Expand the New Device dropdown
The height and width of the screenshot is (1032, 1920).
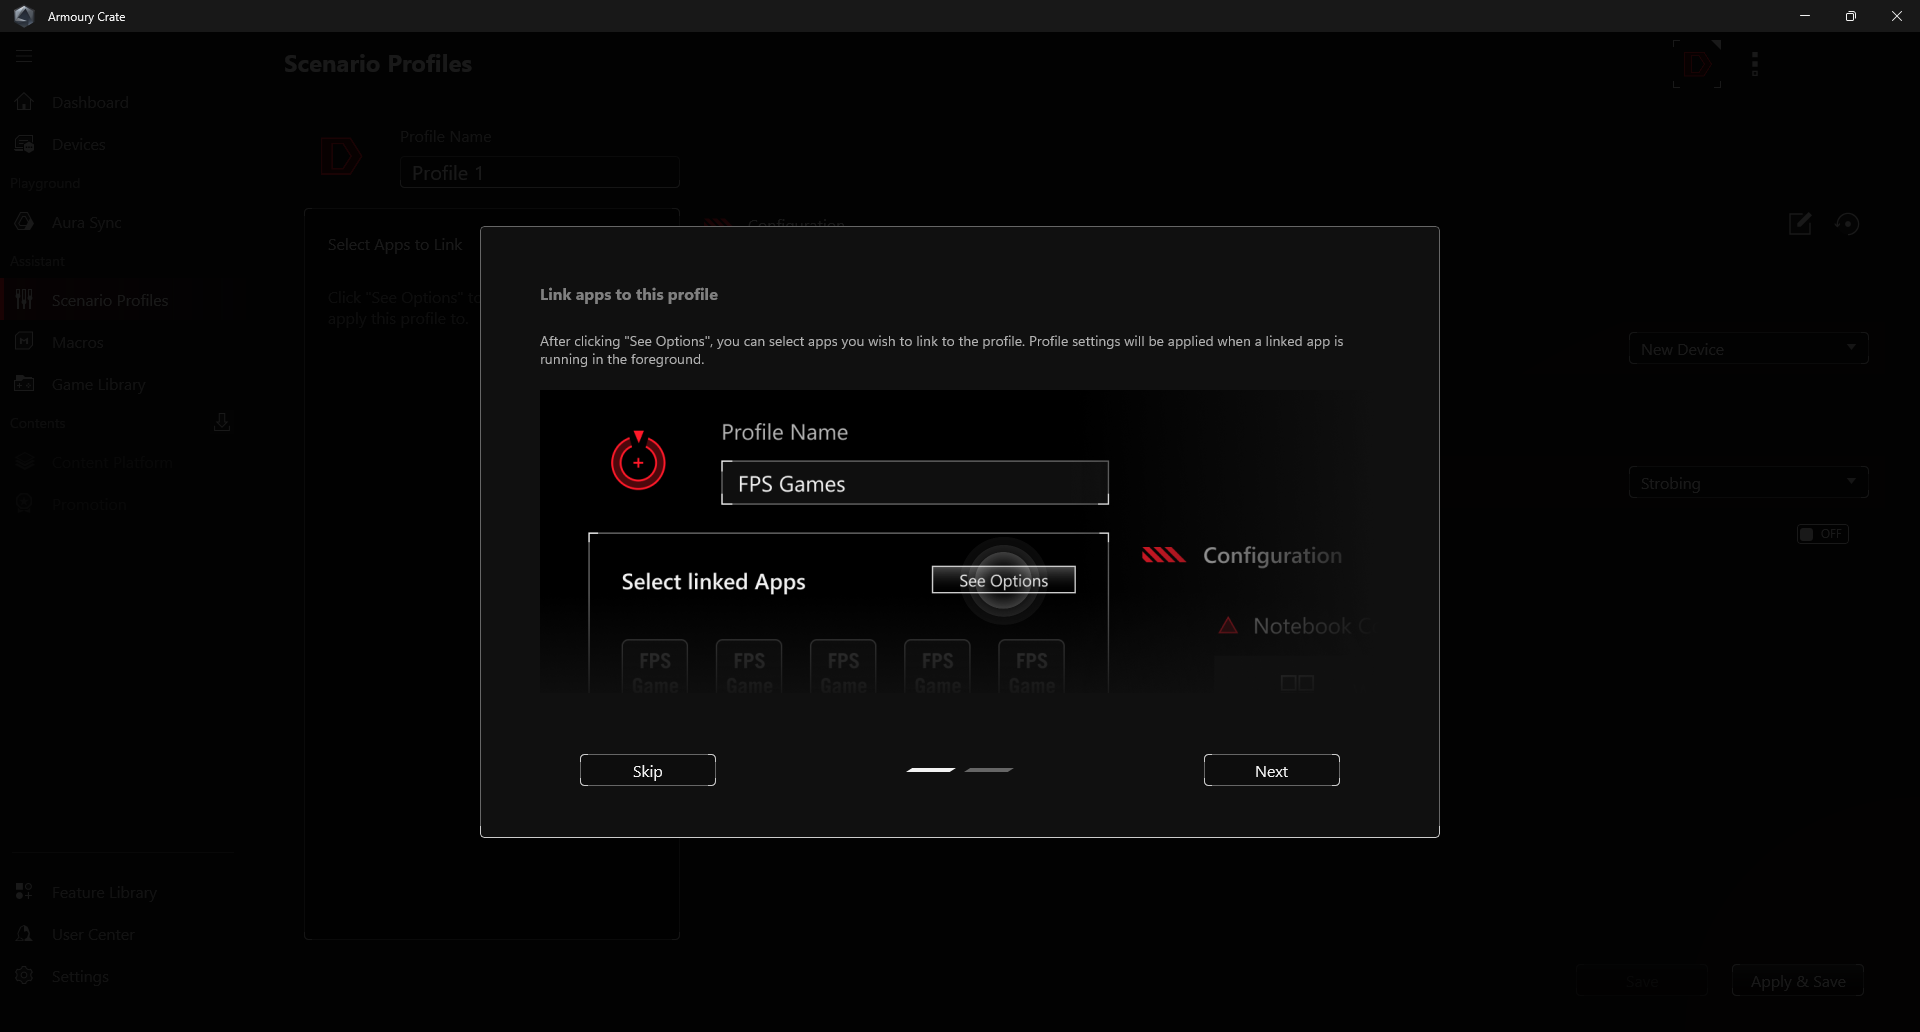(1748, 349)
